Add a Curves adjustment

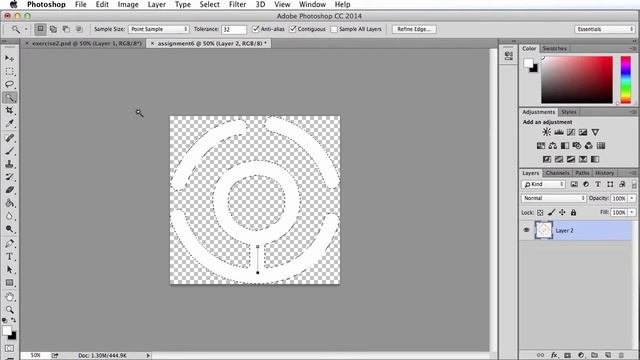coord(571,132)
